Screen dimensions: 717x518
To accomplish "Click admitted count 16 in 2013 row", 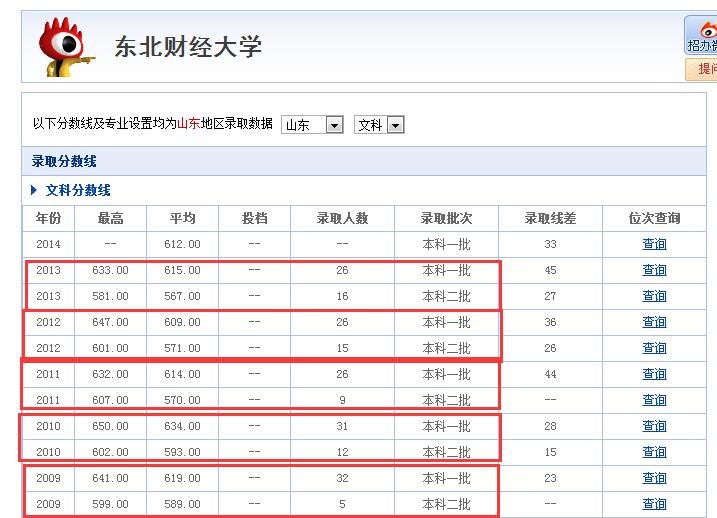I will (342, 296).
